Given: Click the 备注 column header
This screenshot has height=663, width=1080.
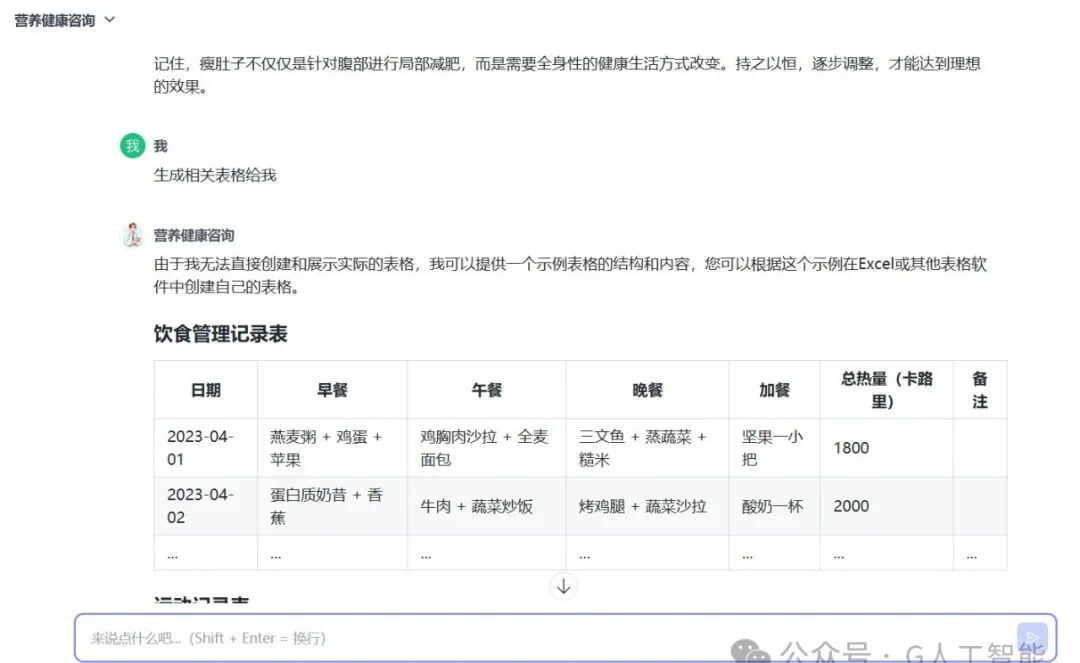Looking at the screenshot, I should (x=980, y=390).
